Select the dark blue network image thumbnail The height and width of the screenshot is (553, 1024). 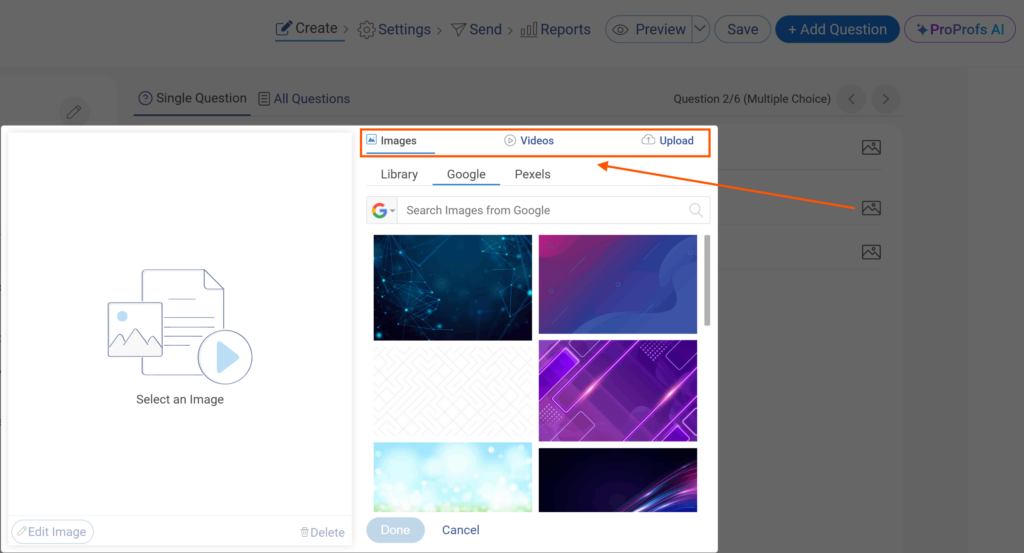pos(453,287)
